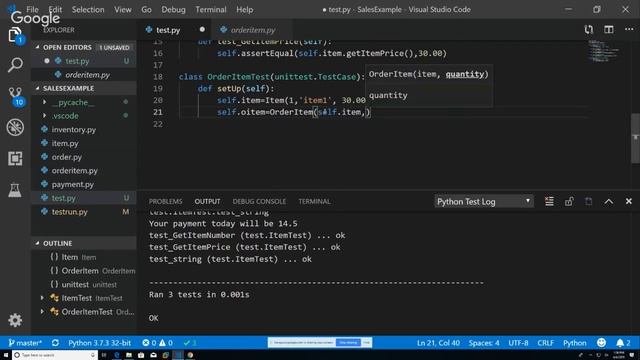Open the Help menu

click(x=244, y=9)
